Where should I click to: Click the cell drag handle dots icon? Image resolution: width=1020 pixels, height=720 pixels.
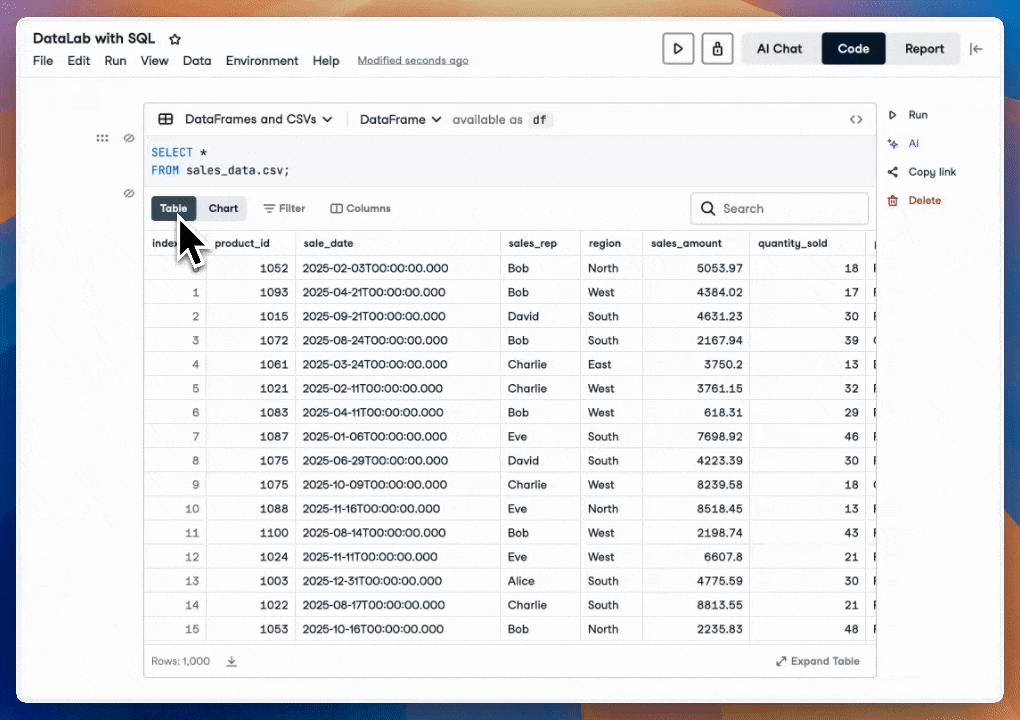tap(102, 138)
